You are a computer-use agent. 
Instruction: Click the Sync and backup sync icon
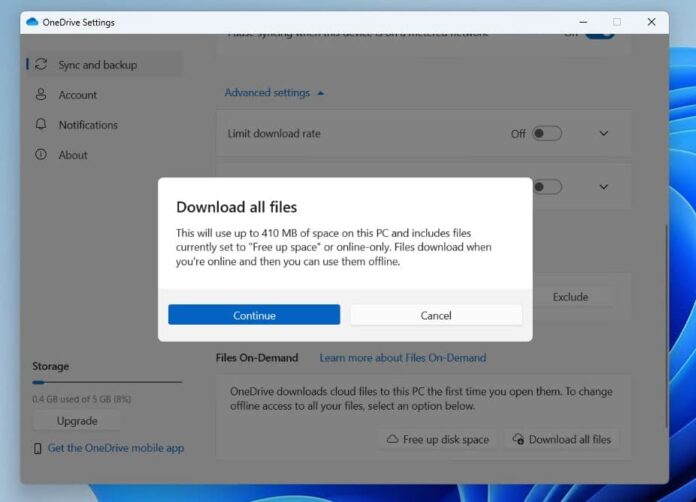(x=41, y=65)
